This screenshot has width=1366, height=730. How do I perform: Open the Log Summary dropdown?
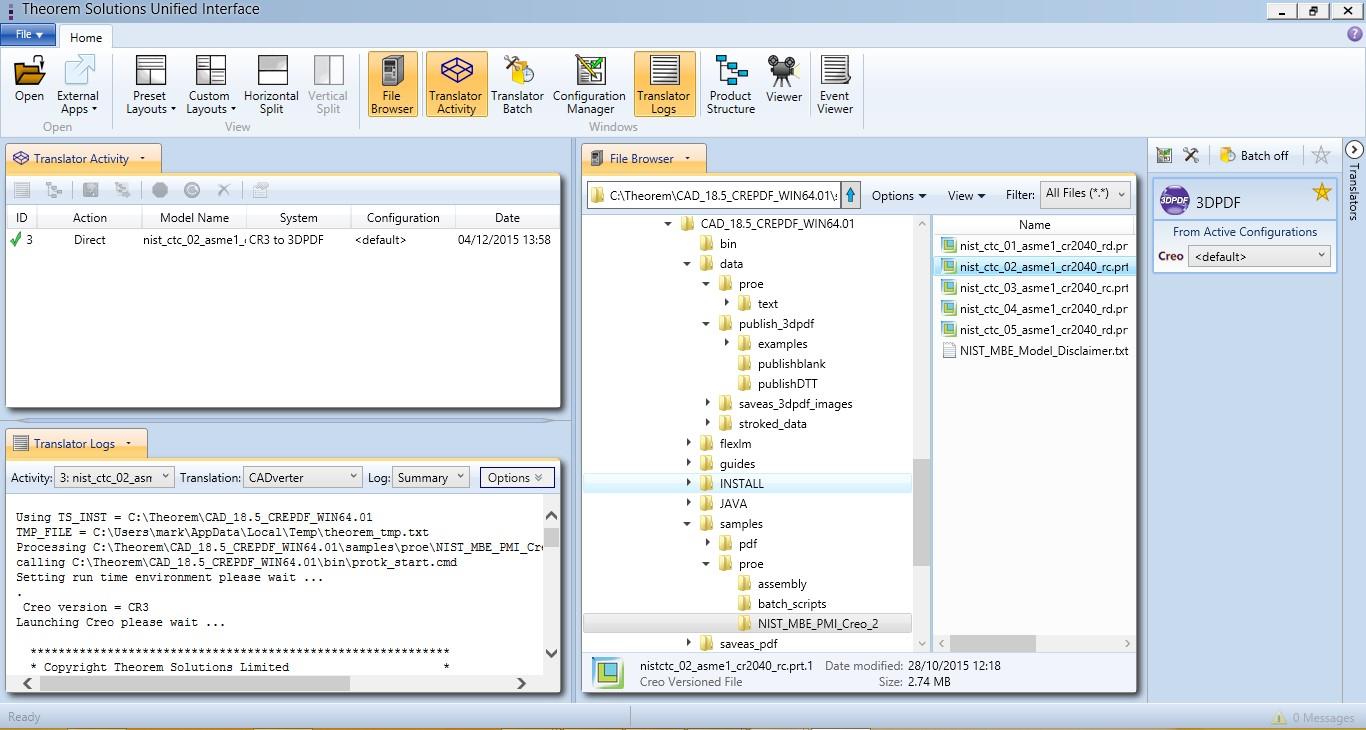click(x=430, y=477)
